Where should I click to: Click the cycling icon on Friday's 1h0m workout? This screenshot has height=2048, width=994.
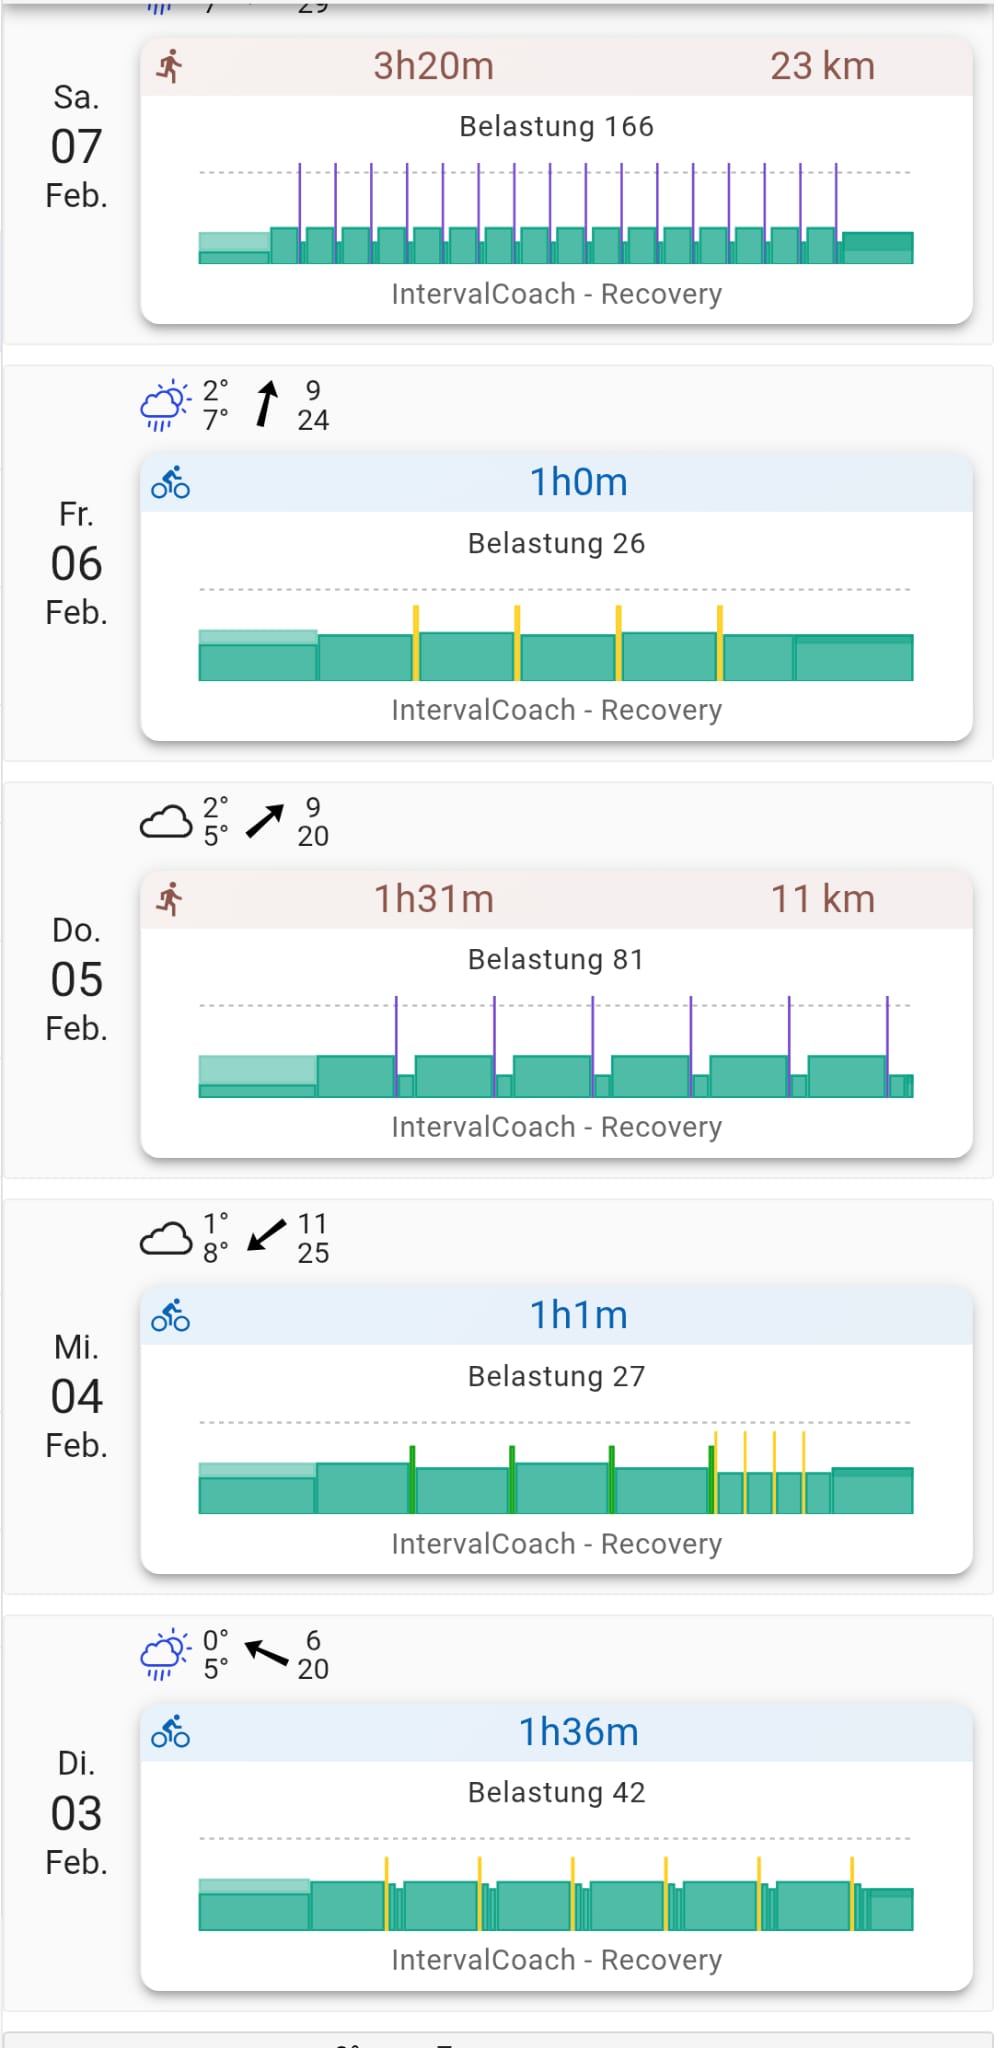pyautogui.click(x=170, y=483)
